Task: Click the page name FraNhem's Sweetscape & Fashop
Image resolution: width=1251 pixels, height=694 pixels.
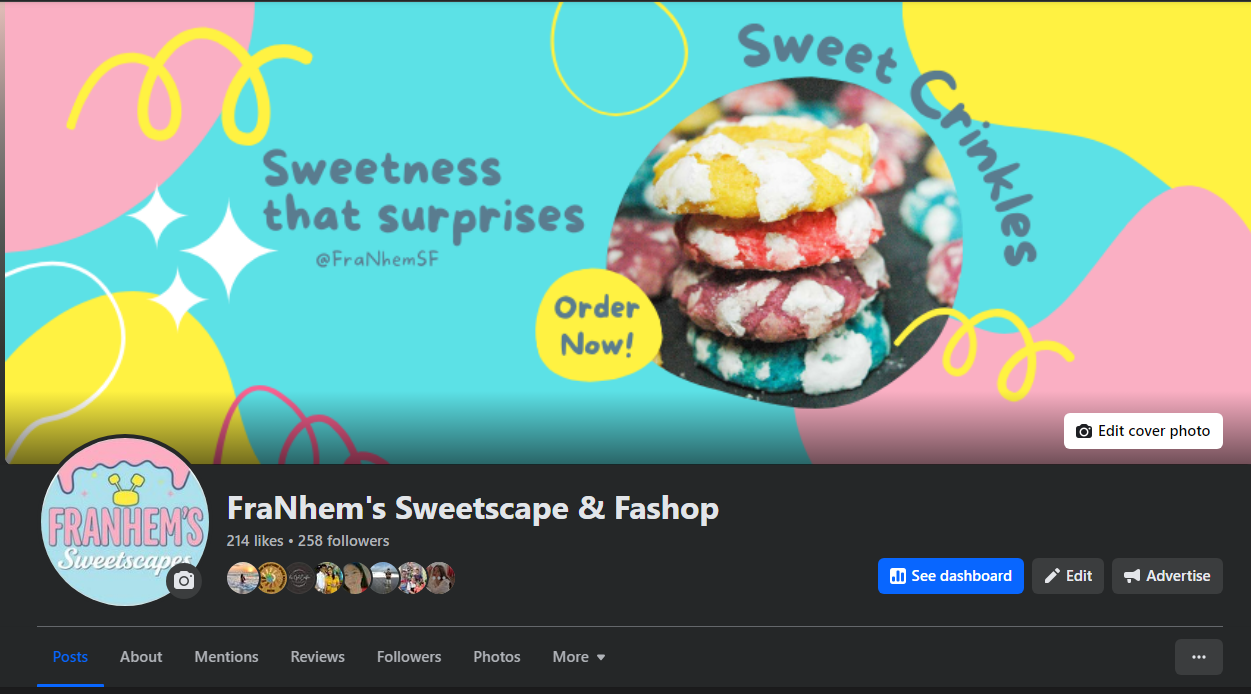Action: pyautogui.click(x=473, y=508)
